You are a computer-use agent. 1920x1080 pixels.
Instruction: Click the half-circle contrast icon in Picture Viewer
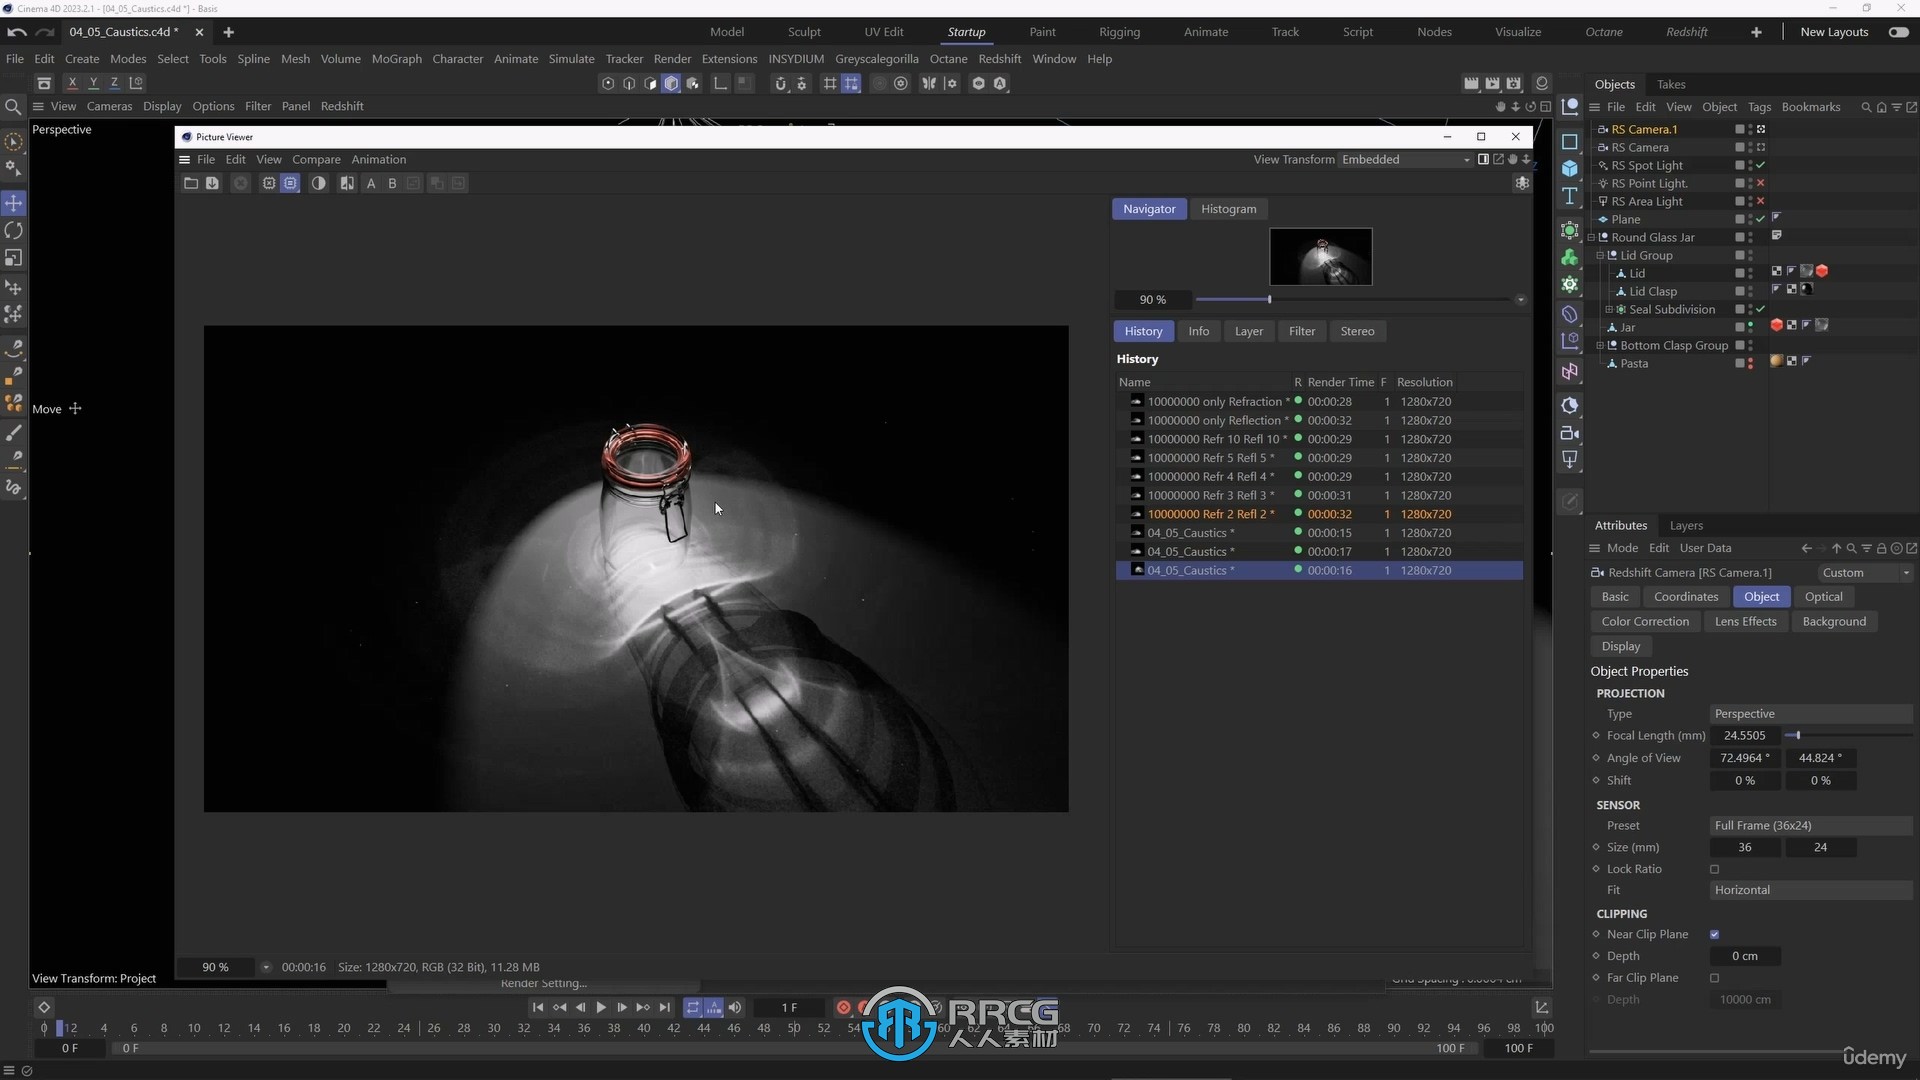(x=318, y=183)
